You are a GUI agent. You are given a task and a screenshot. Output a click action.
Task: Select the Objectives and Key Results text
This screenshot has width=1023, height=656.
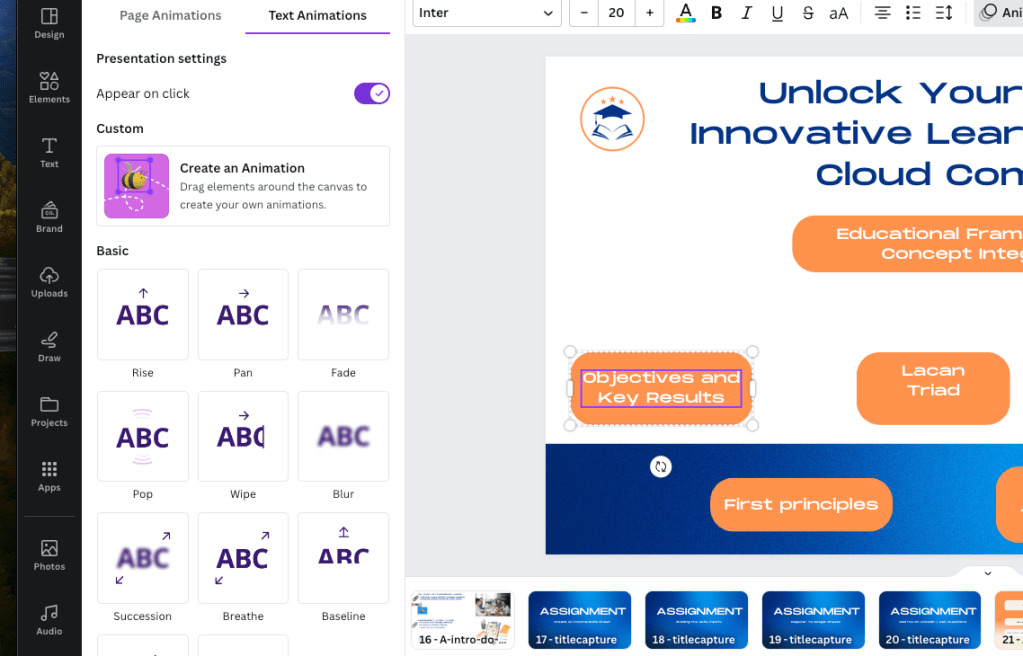[x=661, y=388]
